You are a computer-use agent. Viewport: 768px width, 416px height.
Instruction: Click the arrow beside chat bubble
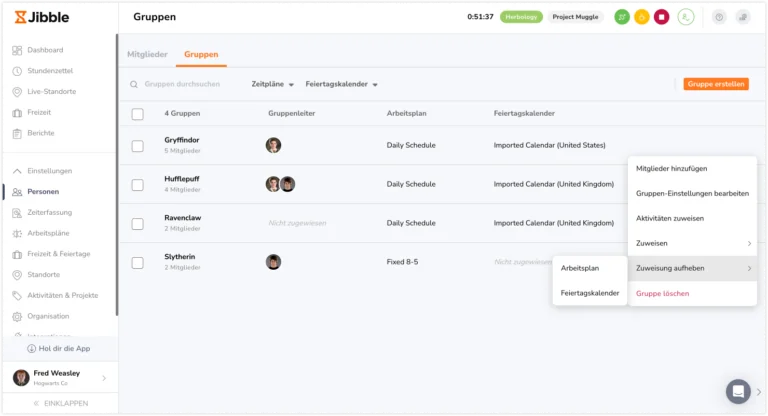point(759,392)
